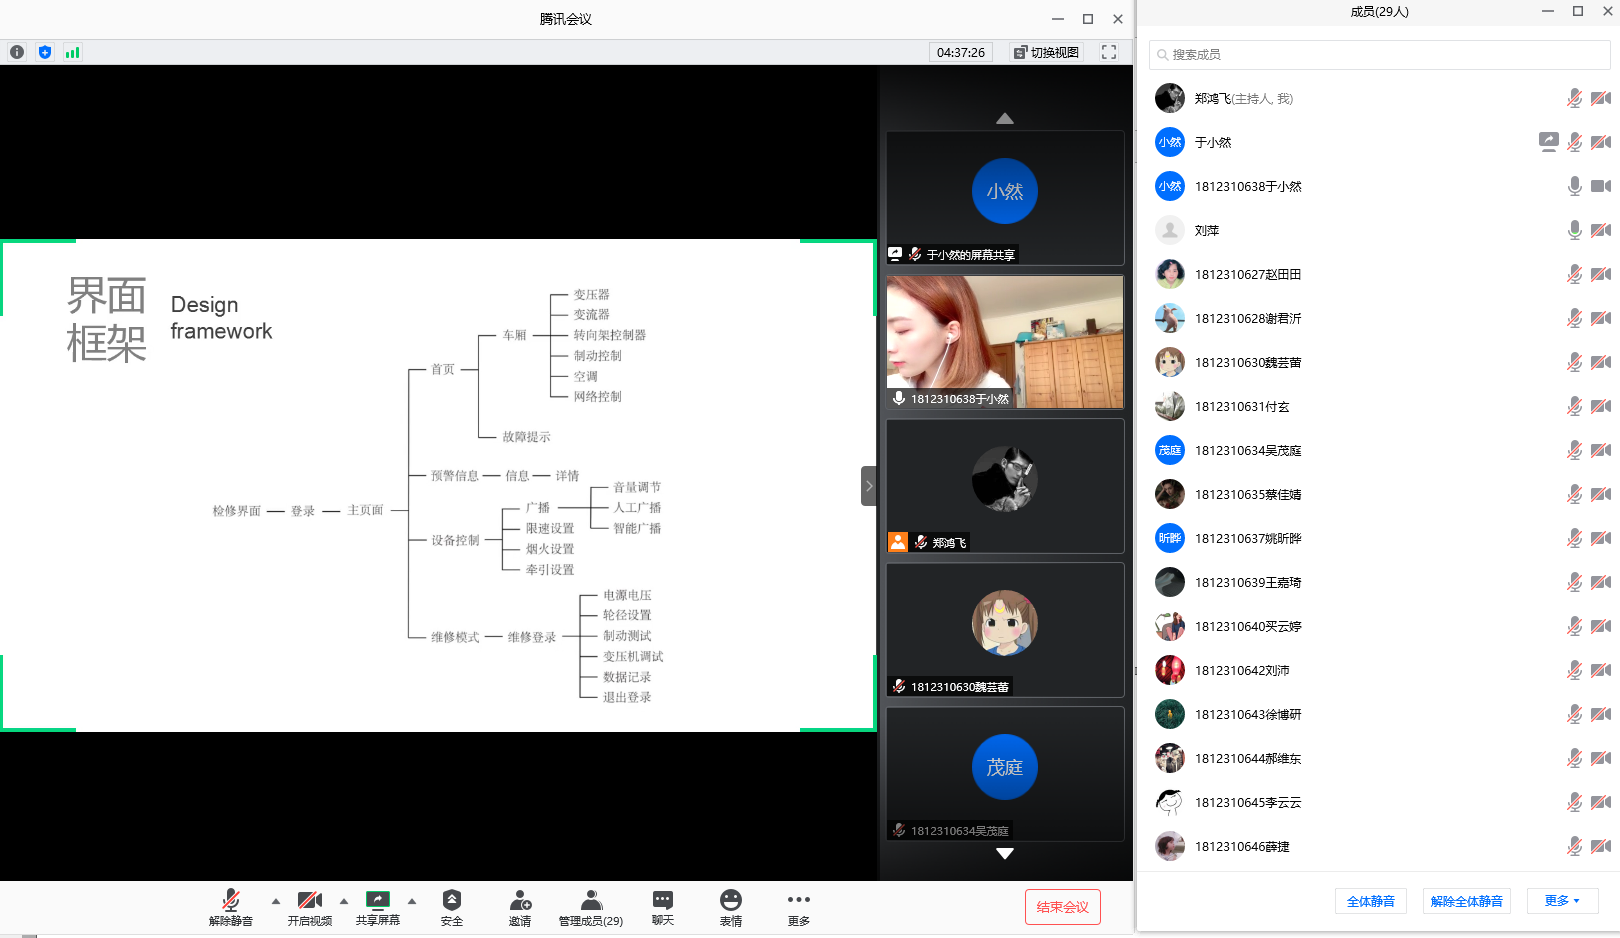The height and width of the screenshot is (938, 1620).
Task: Open the 更多 dropdown in members panel
Action: [x=1562, y=901]
